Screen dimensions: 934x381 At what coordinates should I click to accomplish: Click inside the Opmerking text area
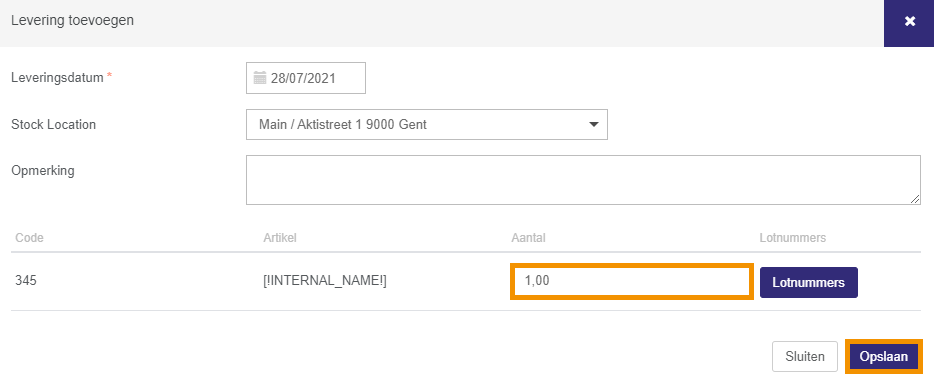pyautogui.click(x=583, y=180)
